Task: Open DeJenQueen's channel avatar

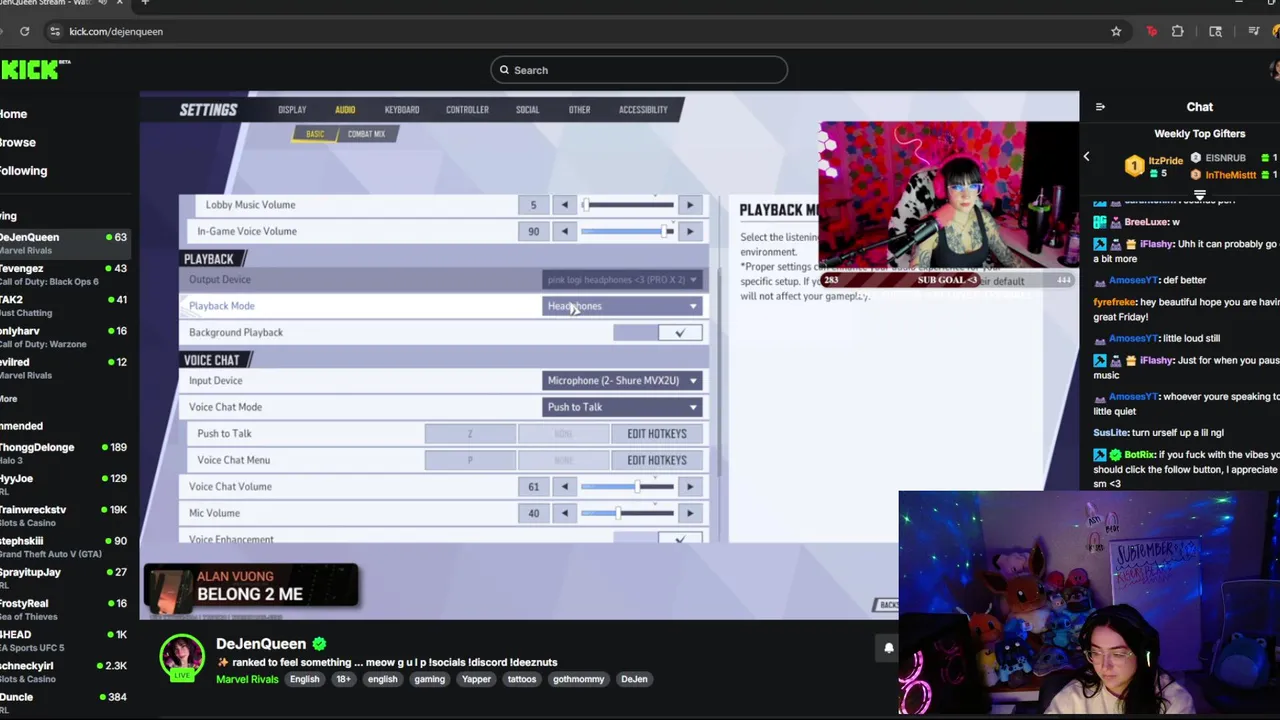Action: click(x=182, y=657)
